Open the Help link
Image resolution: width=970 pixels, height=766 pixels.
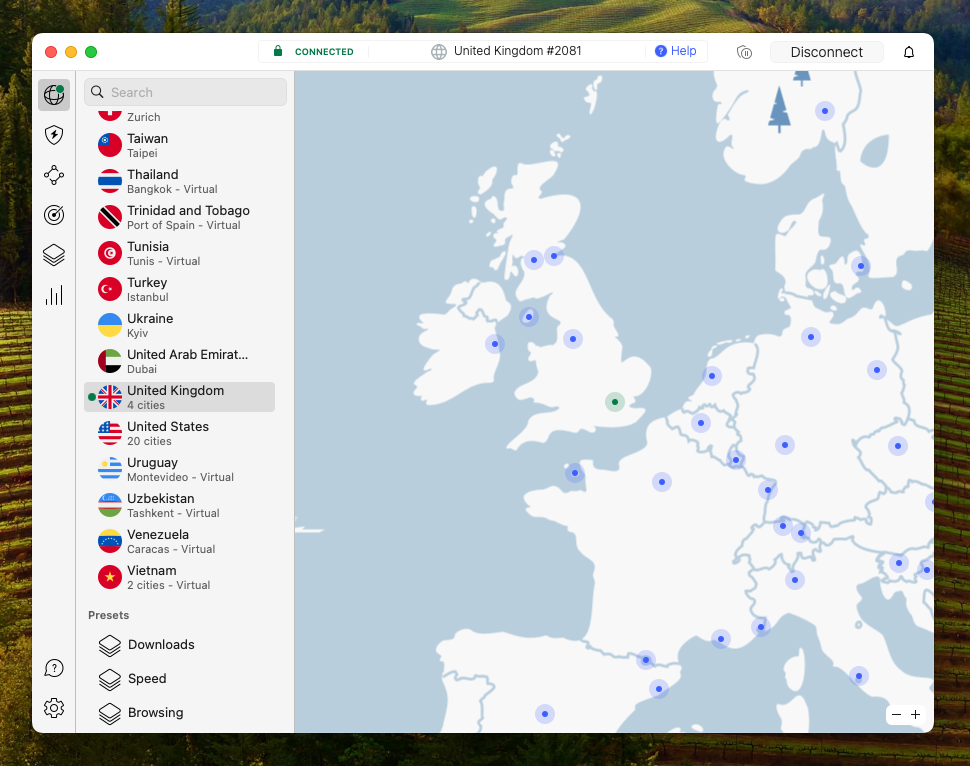coord(676,51)
